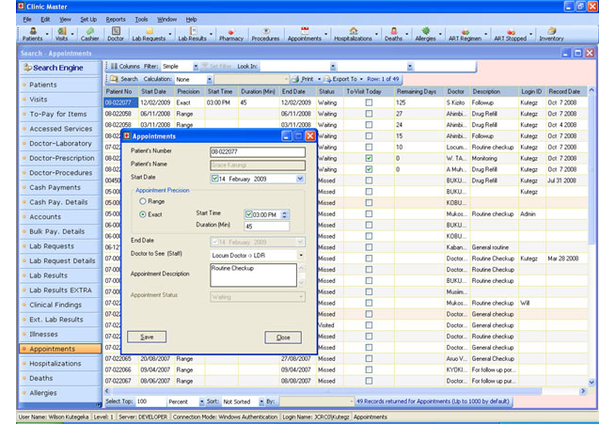Click the Duration (Min) input field
Image resolution: width=615 pixels, height=424 pixels.
point(267,226)
